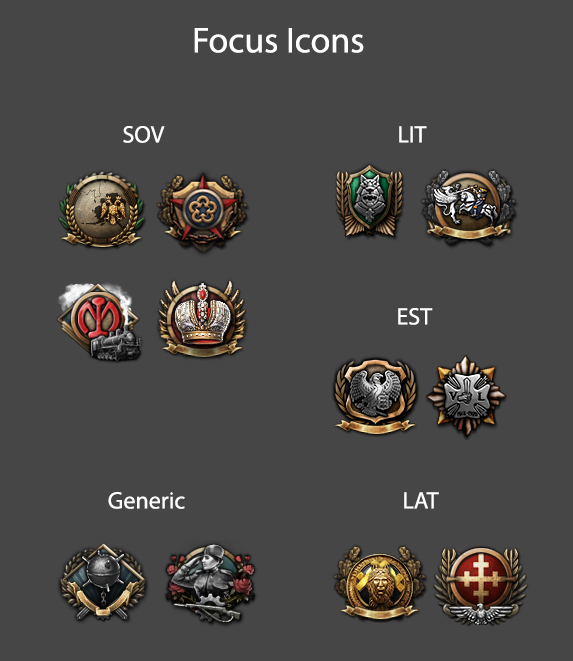Image resolution: width=573 pixels, height=661 pixels.
Task: Select the silver eagle beneath the red cross icon
Action: (480, 613)
